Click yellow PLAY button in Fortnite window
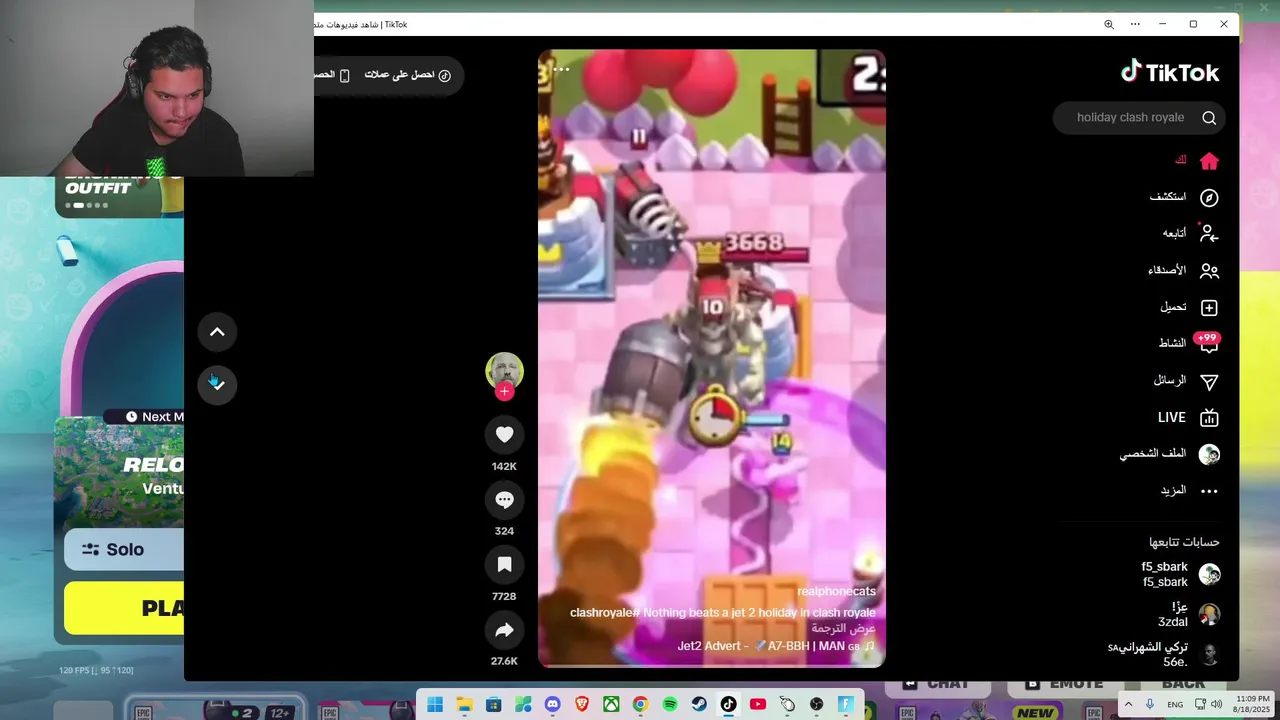 point(124,607)
